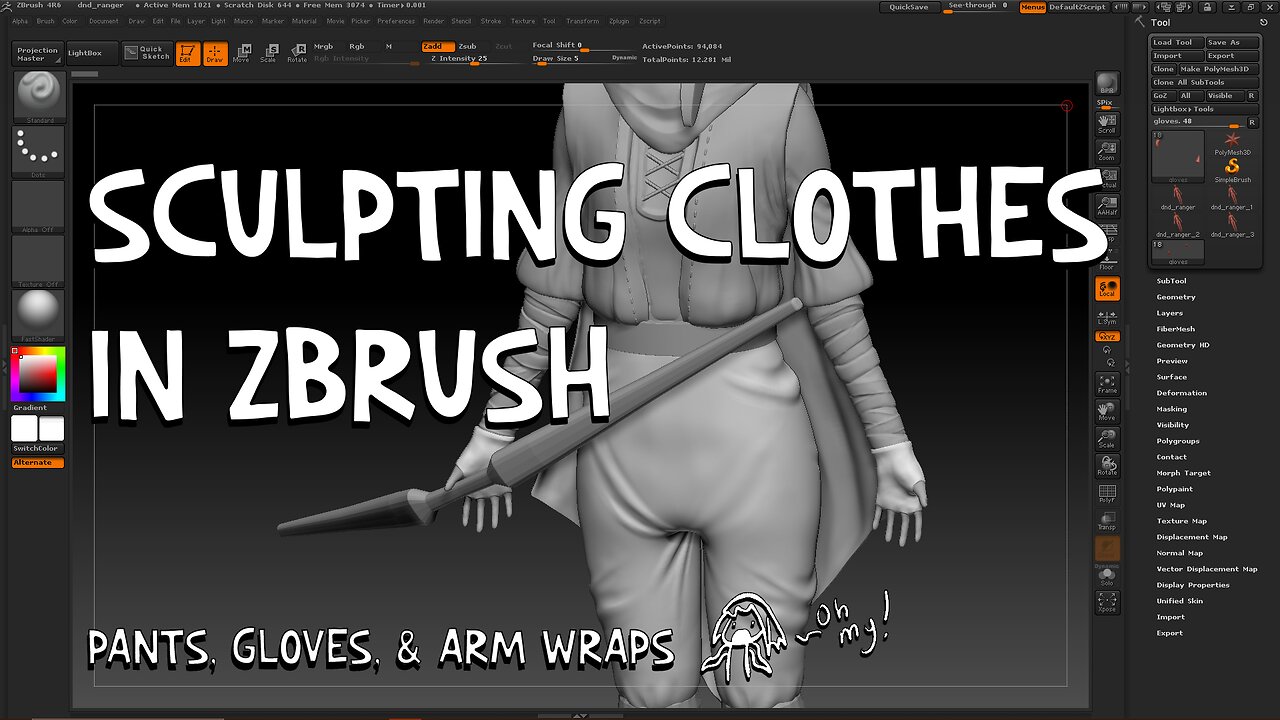
Task: Select the SimpleBrush tool icon
Action: tap(1232, 169)
